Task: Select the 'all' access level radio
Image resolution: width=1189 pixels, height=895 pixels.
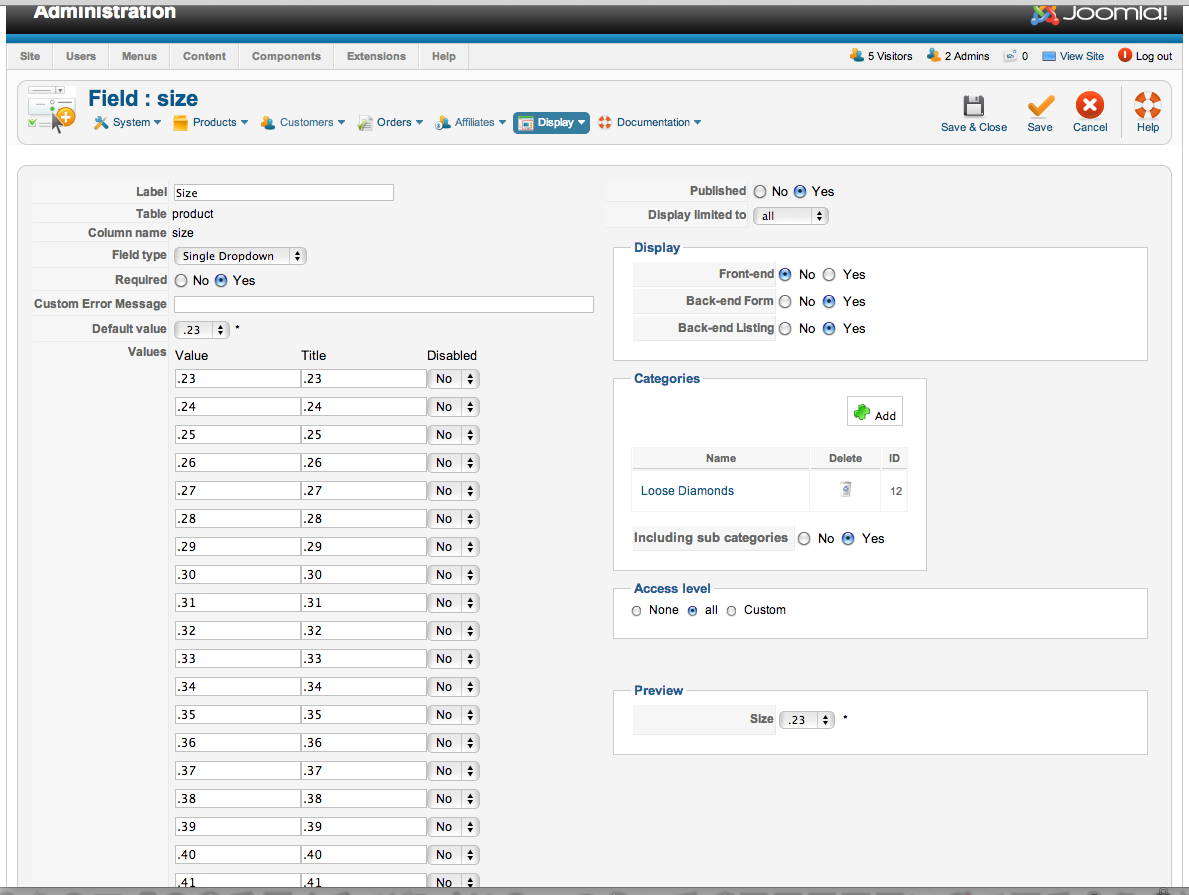Action: pyautogui.click(x=692, y=611)
